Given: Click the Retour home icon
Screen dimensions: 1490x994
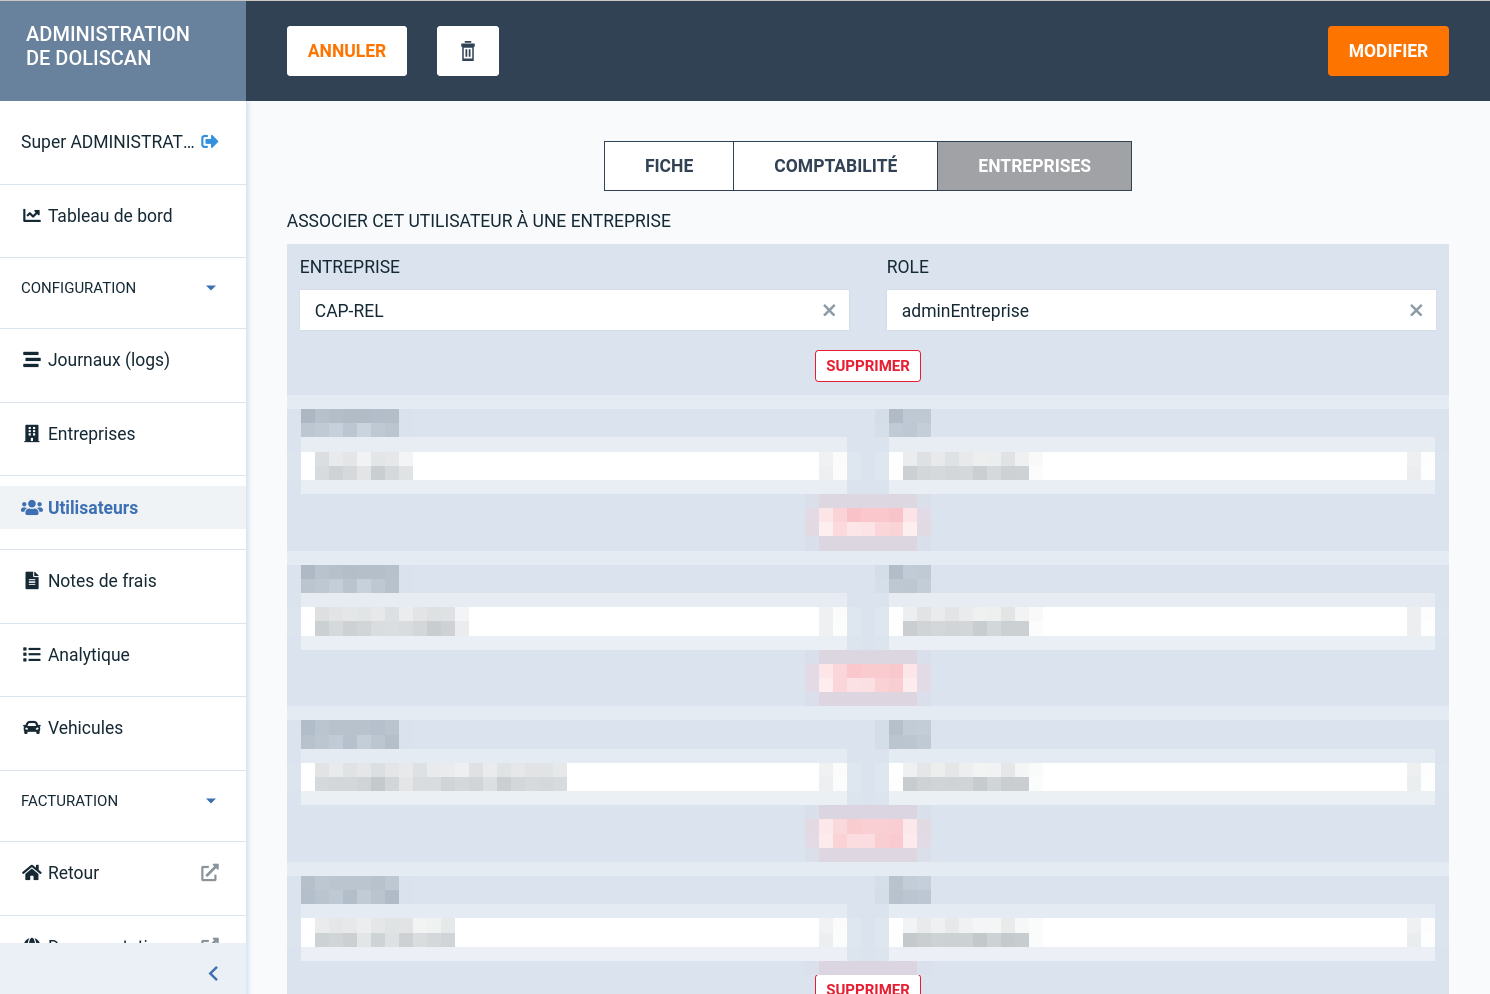Looking at the screenshot, I should 32,873.
